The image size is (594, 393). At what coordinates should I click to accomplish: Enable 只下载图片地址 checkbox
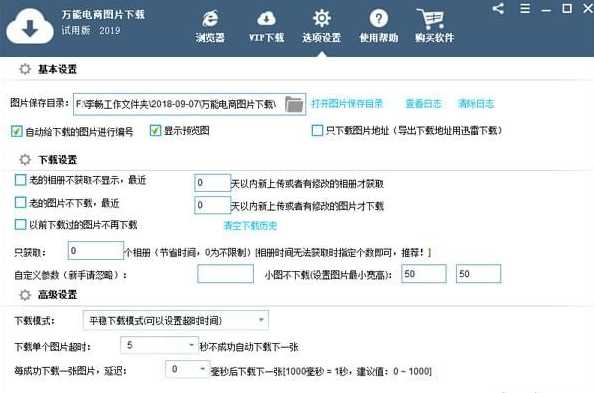point(317,130)
